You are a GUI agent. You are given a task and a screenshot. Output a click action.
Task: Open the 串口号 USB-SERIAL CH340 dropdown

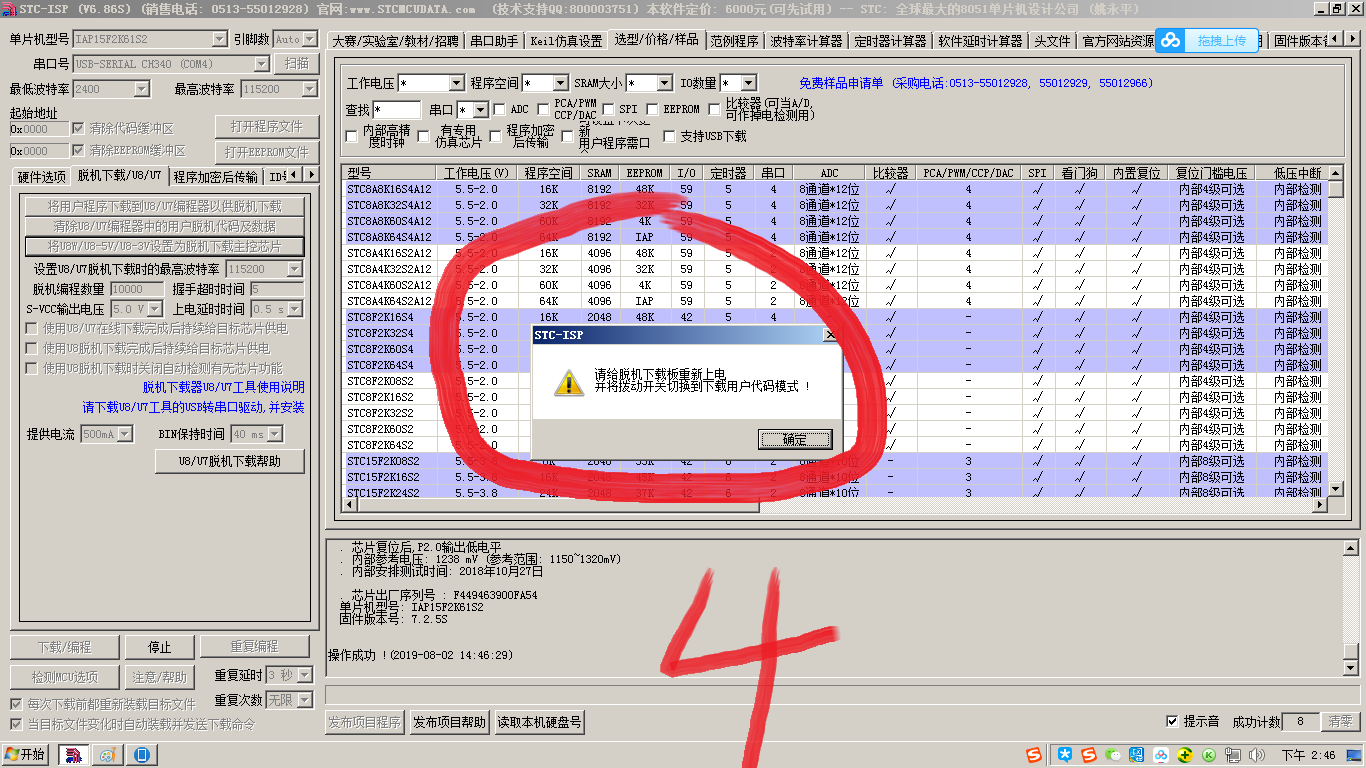click(x=262, y=64)
